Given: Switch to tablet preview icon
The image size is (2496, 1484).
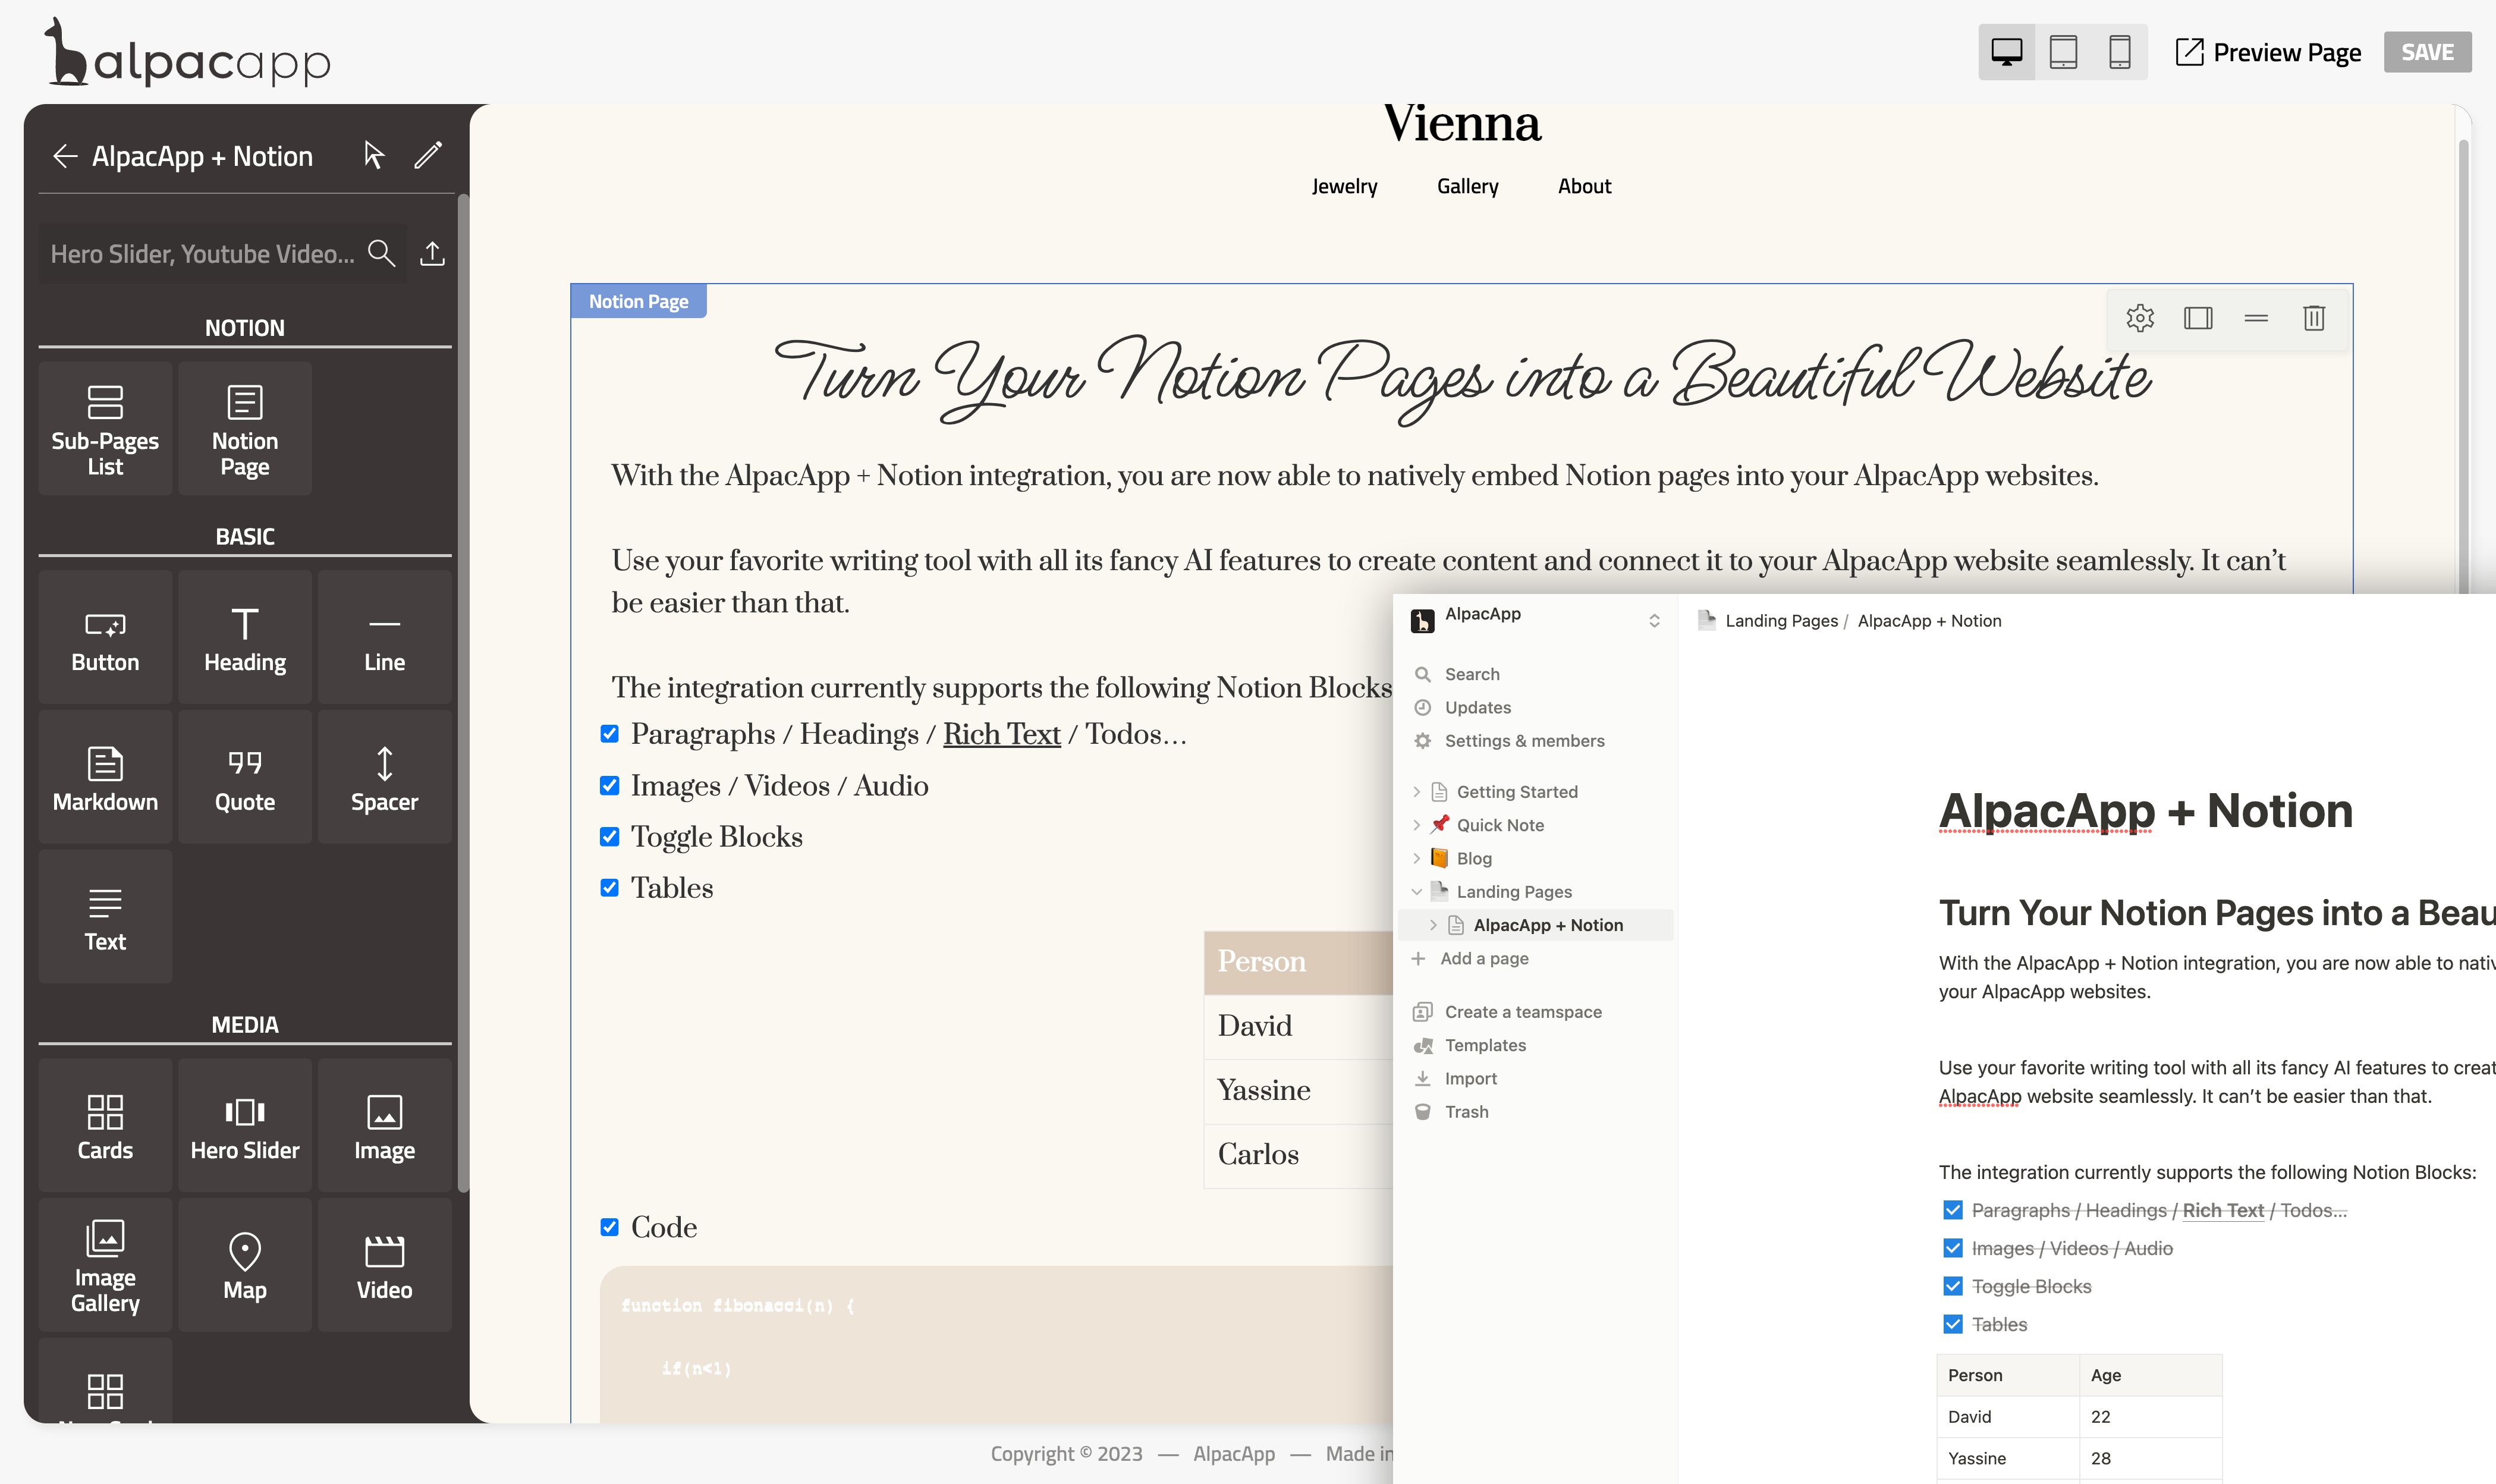Looking at the screenshot, I should pos(2063,52).
